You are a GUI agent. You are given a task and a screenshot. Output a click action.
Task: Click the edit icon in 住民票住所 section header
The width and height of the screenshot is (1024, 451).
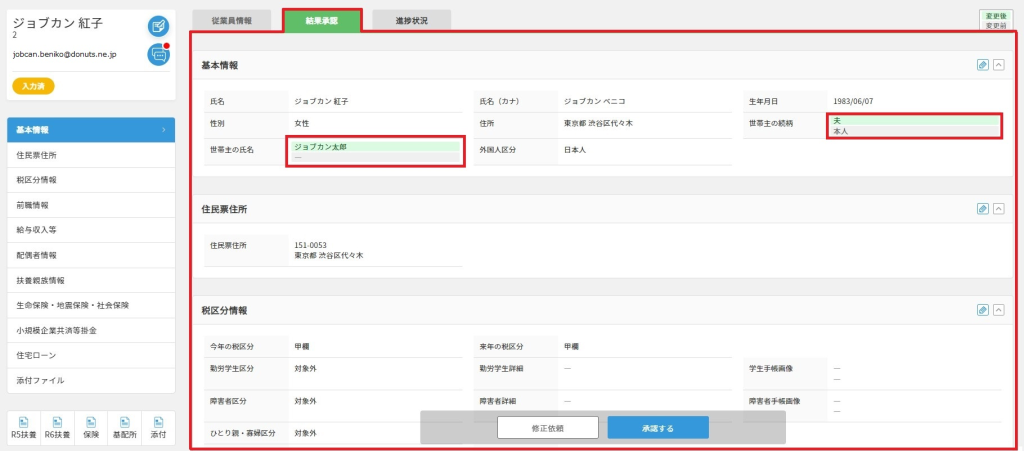(x=982, y=209)
